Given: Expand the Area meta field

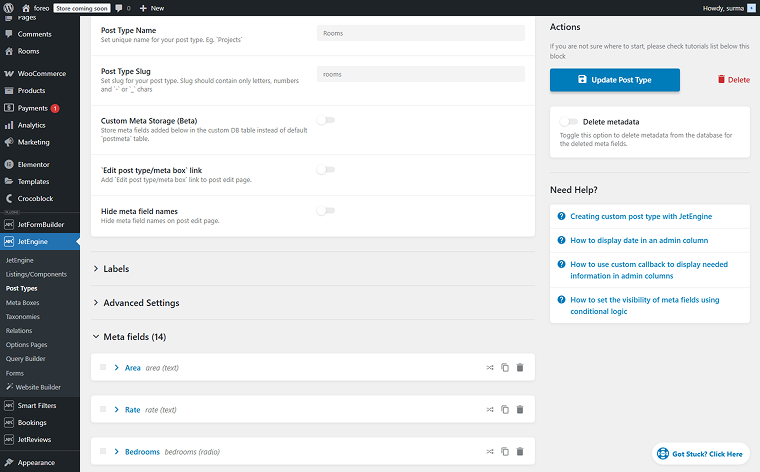Looking at the screenshot, I should click(116, 368).
